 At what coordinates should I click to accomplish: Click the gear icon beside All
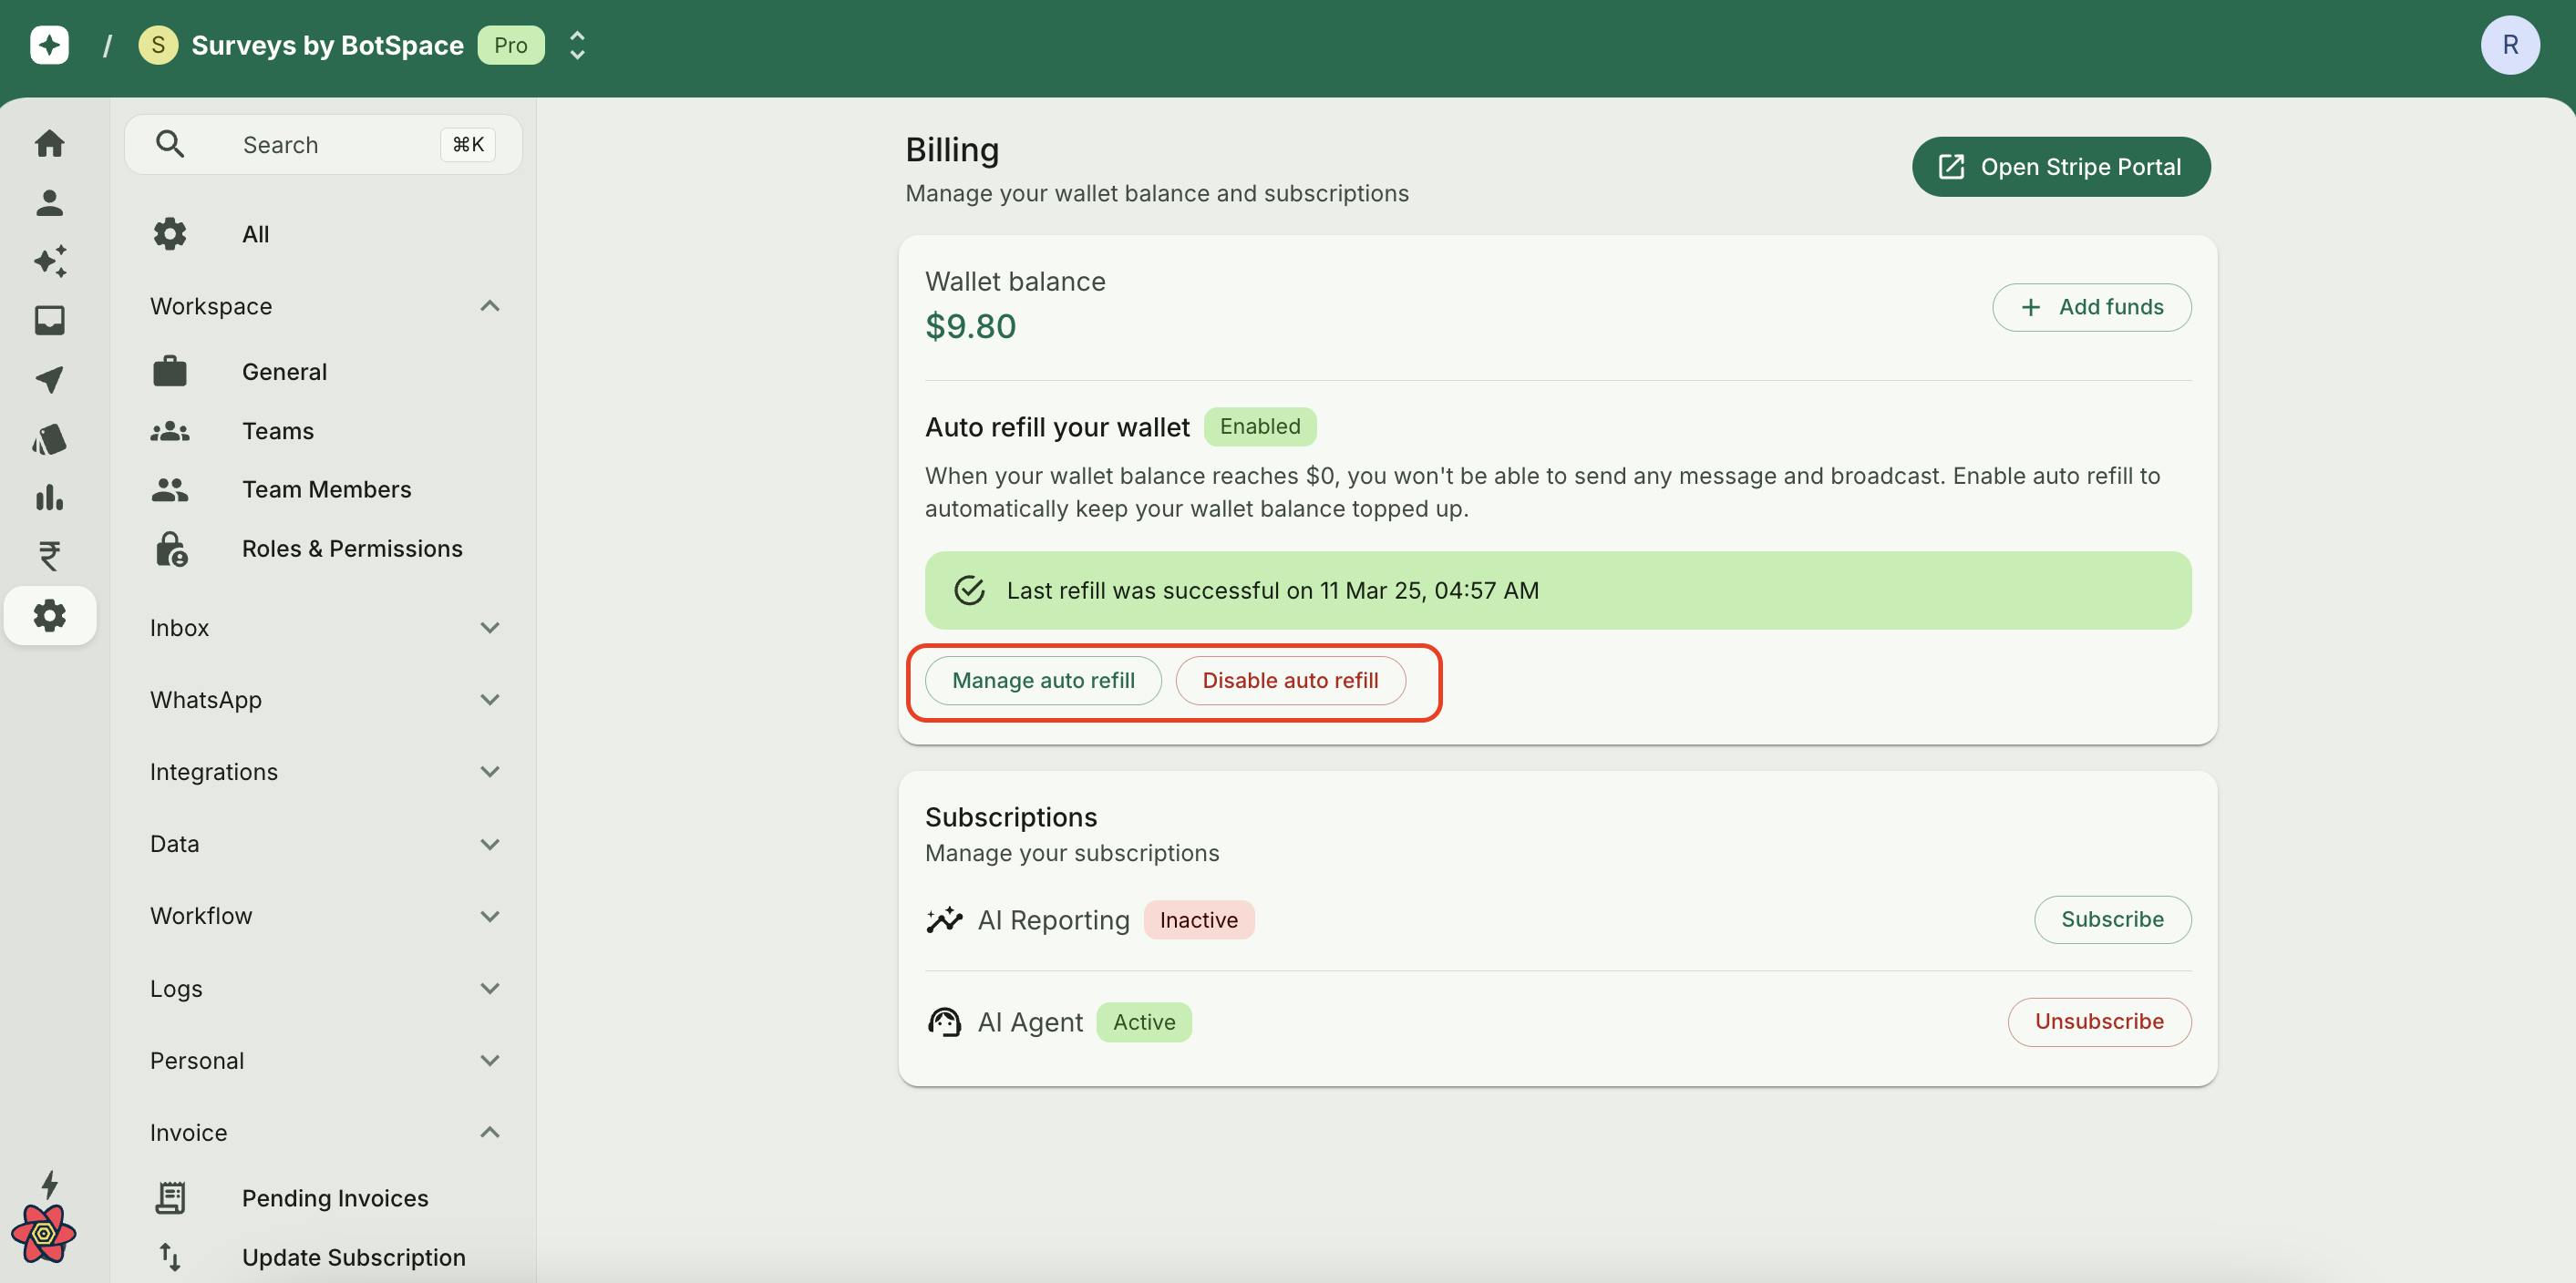[170, 234]
